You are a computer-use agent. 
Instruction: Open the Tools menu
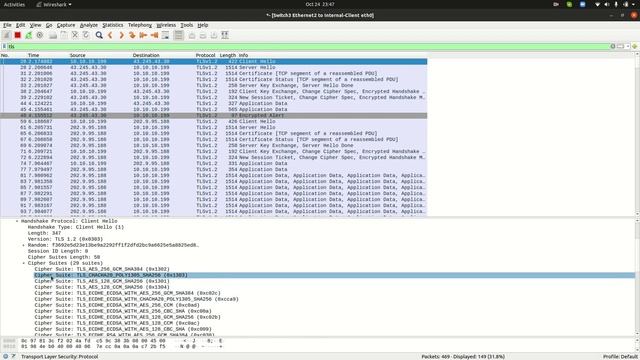pyautogui.click(x=187, y=25)
